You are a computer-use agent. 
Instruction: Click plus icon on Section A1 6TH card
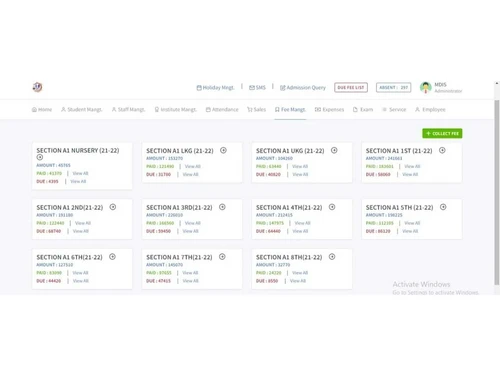coord(112,257)
